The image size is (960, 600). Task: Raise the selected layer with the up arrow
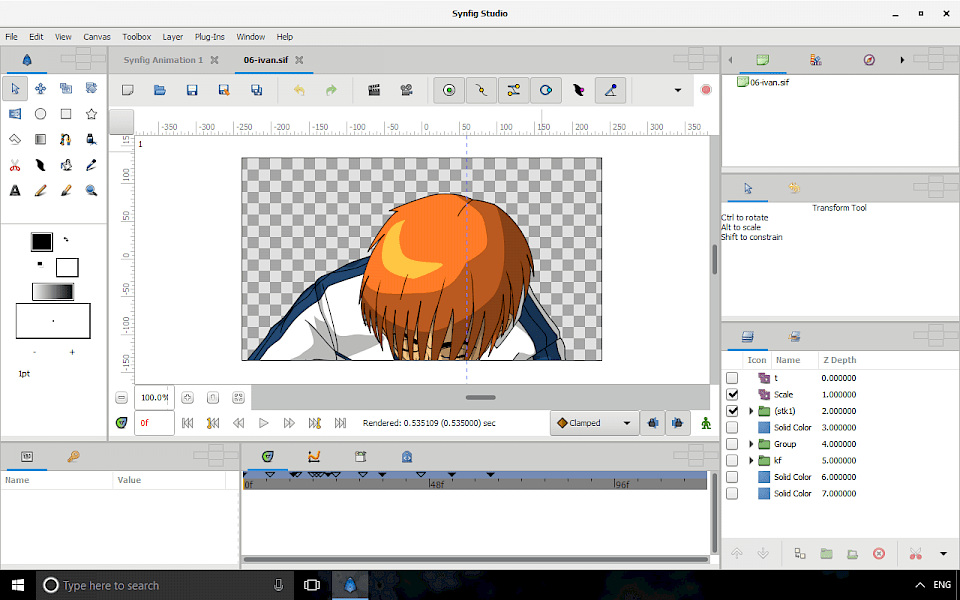tap(737, 553)
